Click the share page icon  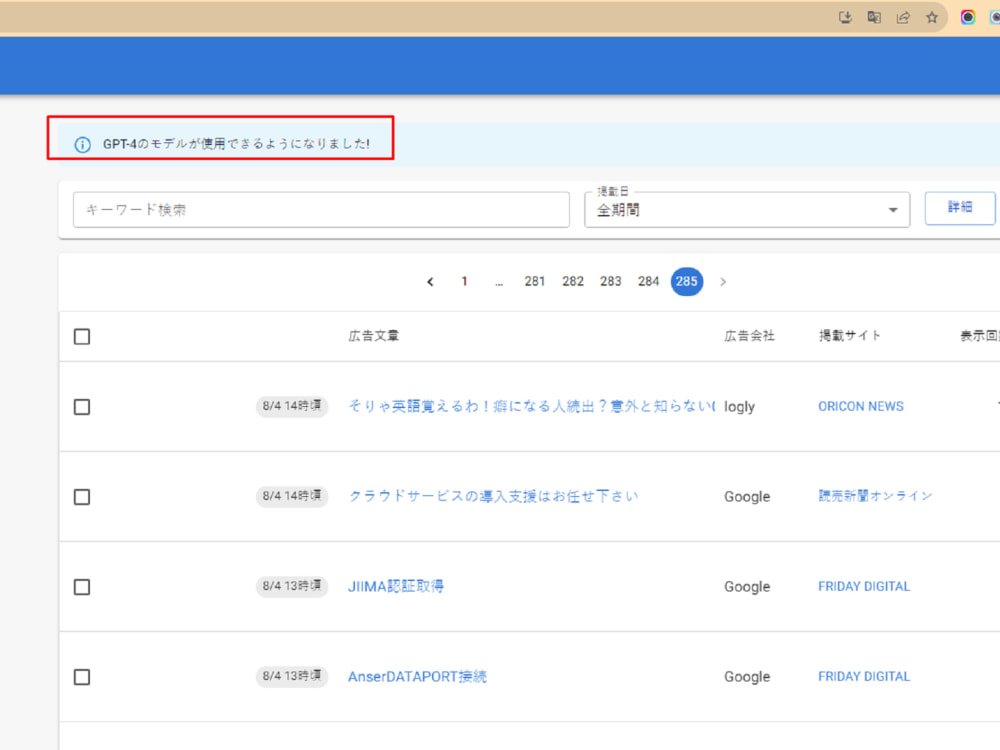[x=903, y=17]
